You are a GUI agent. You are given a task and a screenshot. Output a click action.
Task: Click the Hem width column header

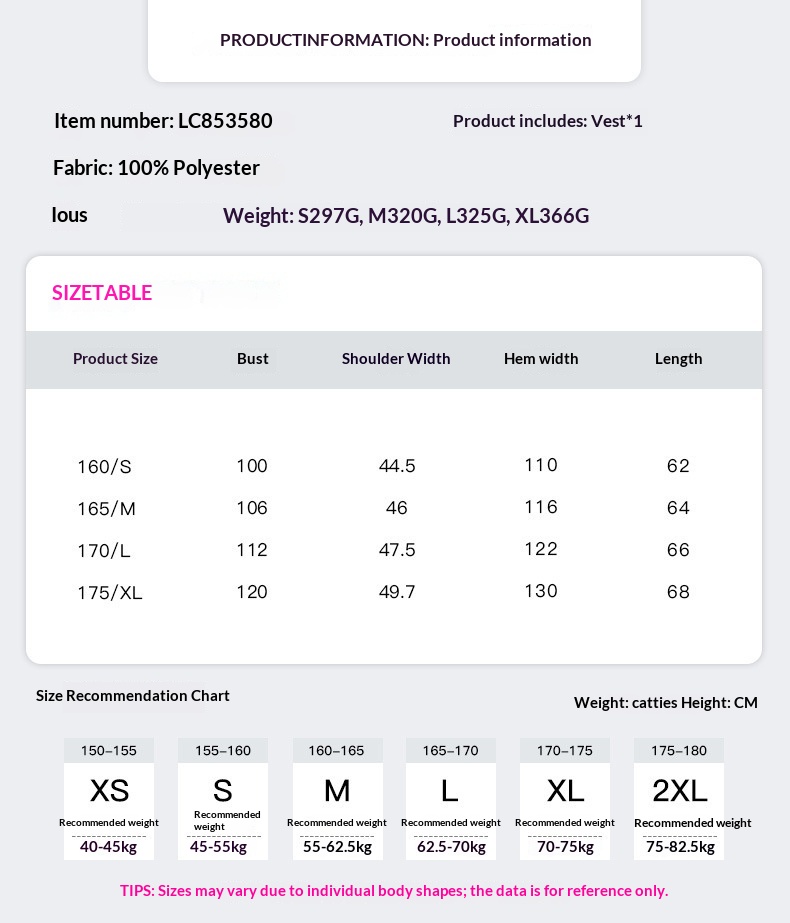541,359
